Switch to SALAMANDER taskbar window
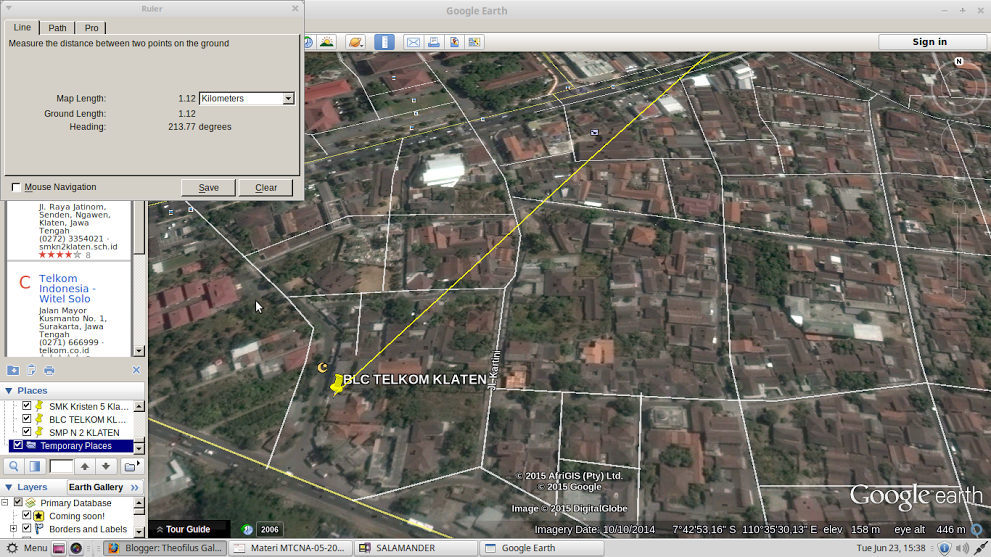The image size is (991, 557). pyautogui.click(x=416, y=548)
